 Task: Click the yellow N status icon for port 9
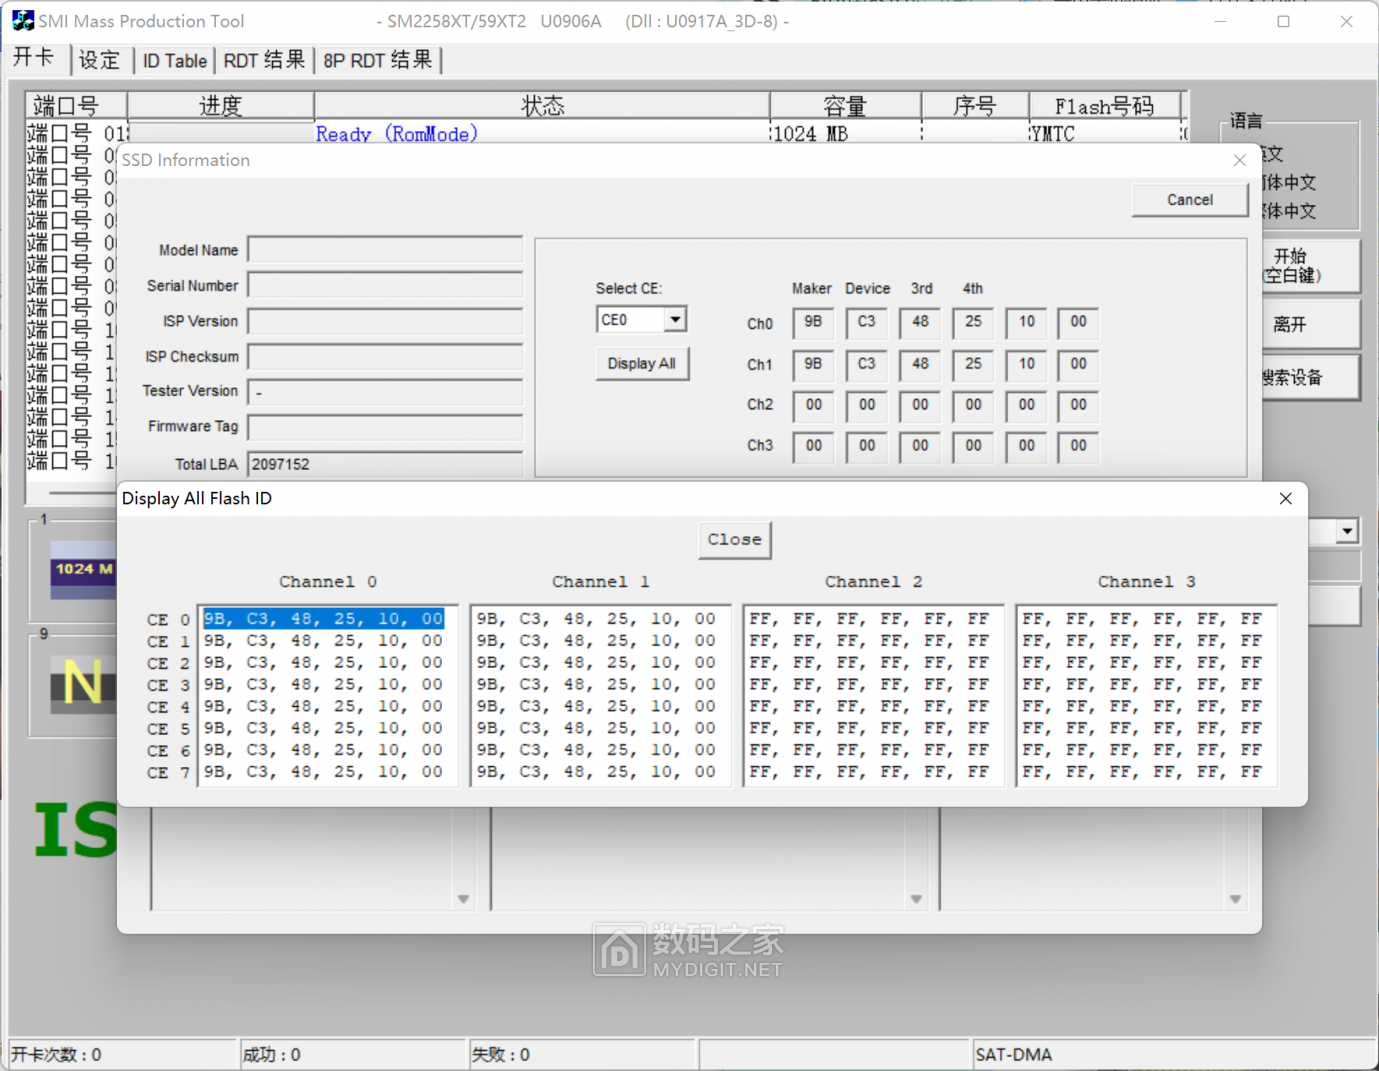coord(82,685)
